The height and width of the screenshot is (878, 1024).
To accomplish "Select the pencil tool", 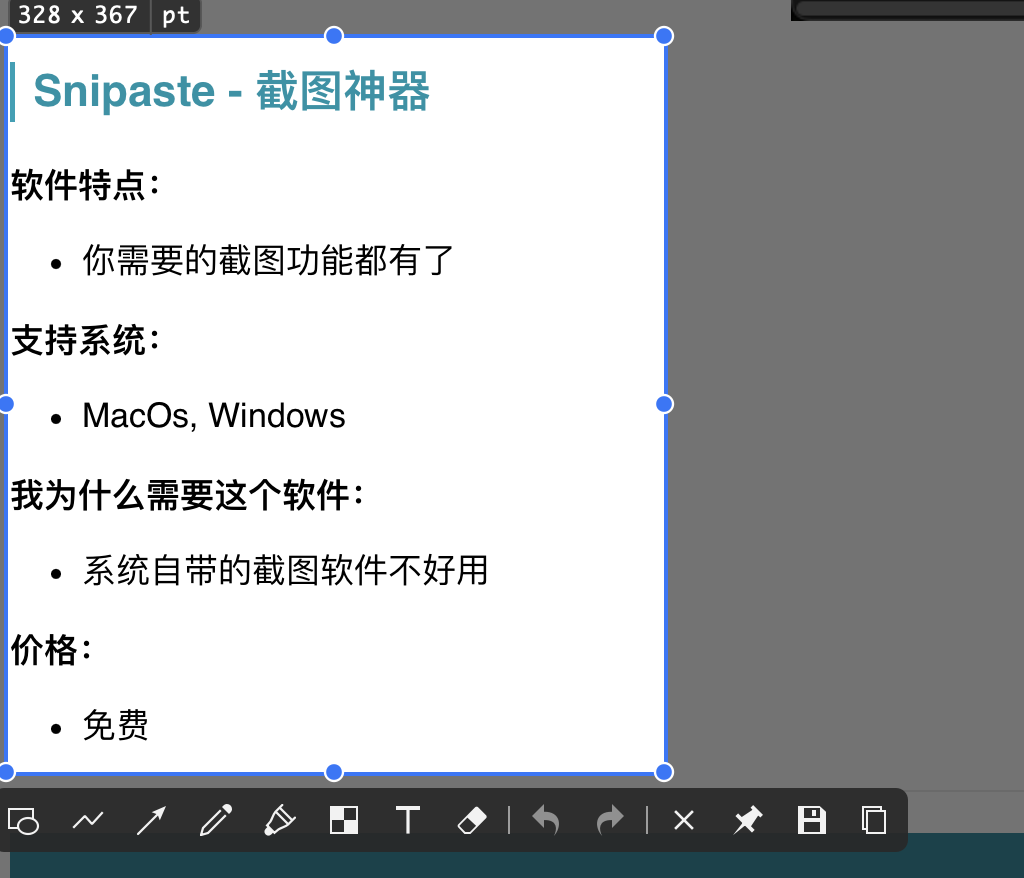I will click(x=216, y=820).
